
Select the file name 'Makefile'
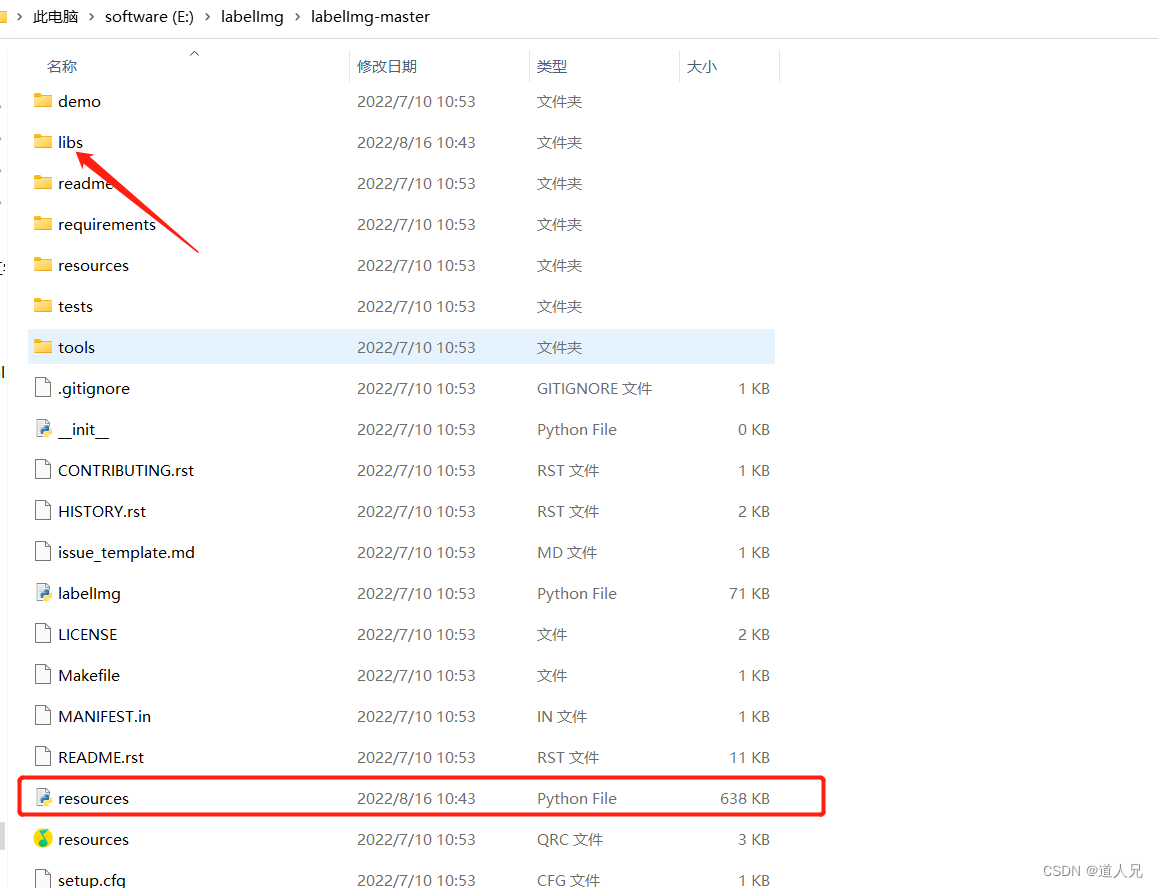(89, 675)
